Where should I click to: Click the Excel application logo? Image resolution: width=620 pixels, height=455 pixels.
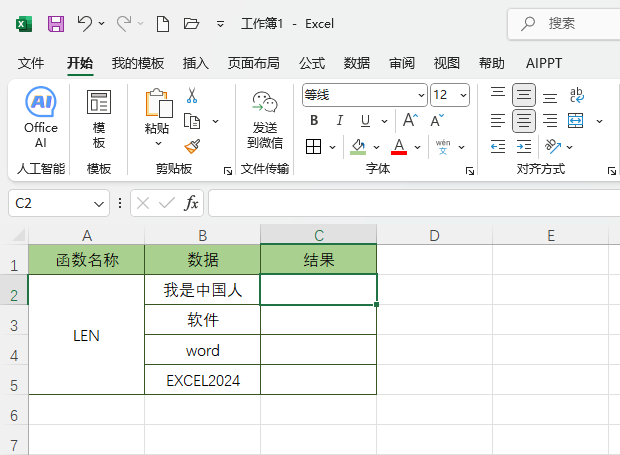pyautogui.click(x=24, y=24)
